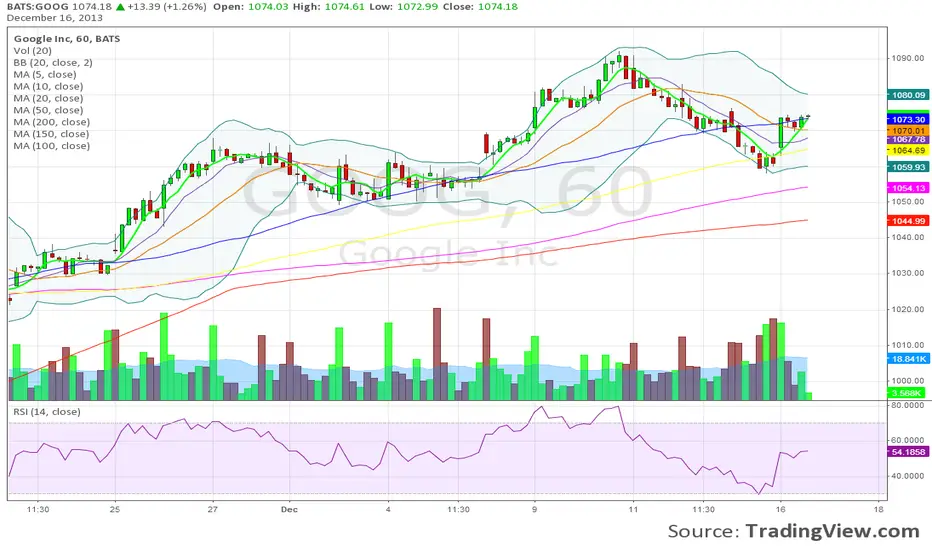This screenshot has height=550, width=932.
Task: Click the 1044.99 red price tag
Action: [x=908, y=221]
